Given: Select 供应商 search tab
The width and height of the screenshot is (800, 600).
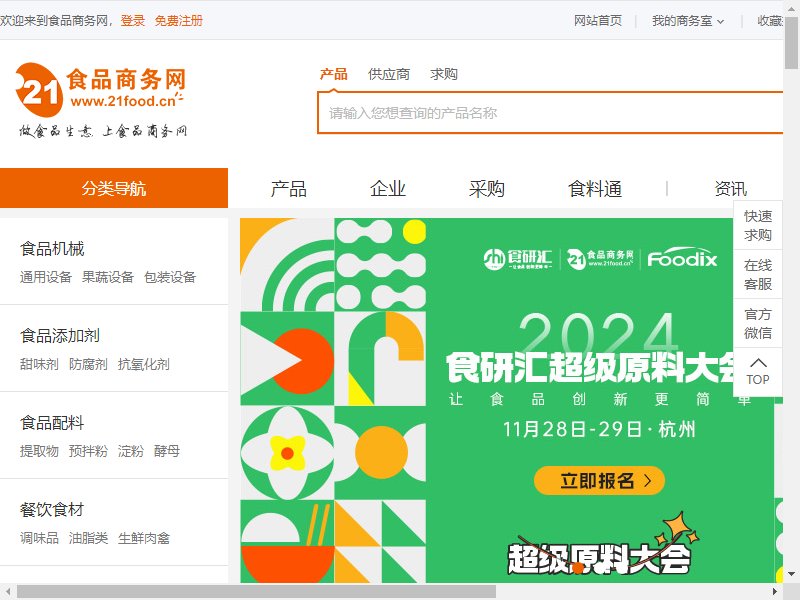Looking at the screenshot, I should (x=389, y=74).
